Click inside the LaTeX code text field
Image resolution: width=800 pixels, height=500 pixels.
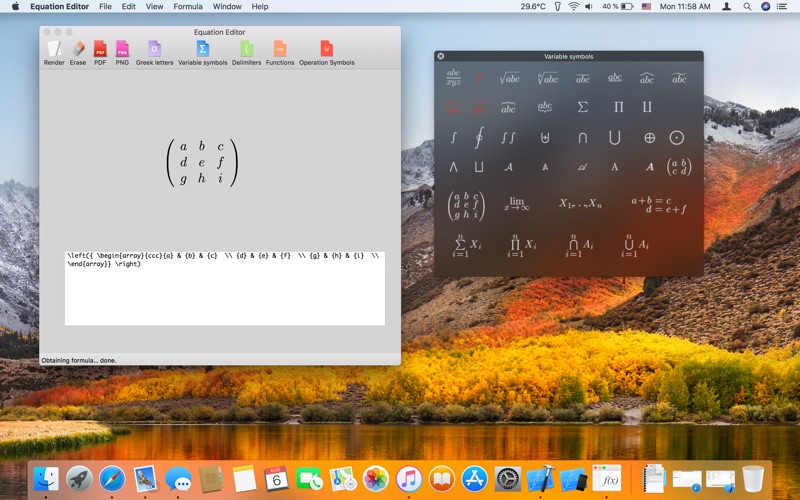click(x=224, y=295)
